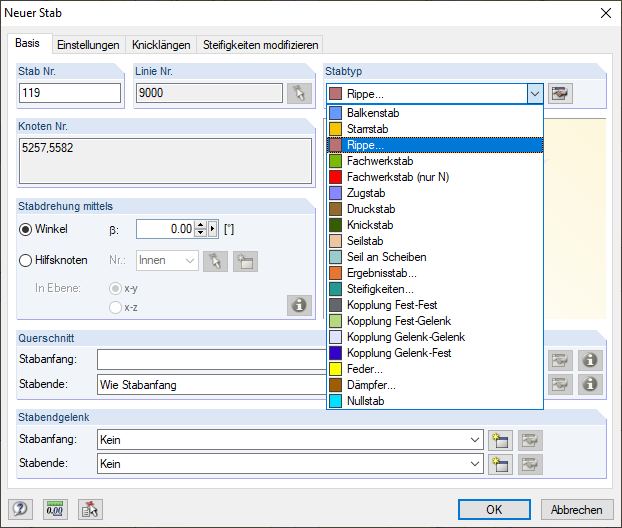The image size is (622, 528).
Task: Decrease angle β with down stepper
Action: pyautogui.click(x=201, y=233)
